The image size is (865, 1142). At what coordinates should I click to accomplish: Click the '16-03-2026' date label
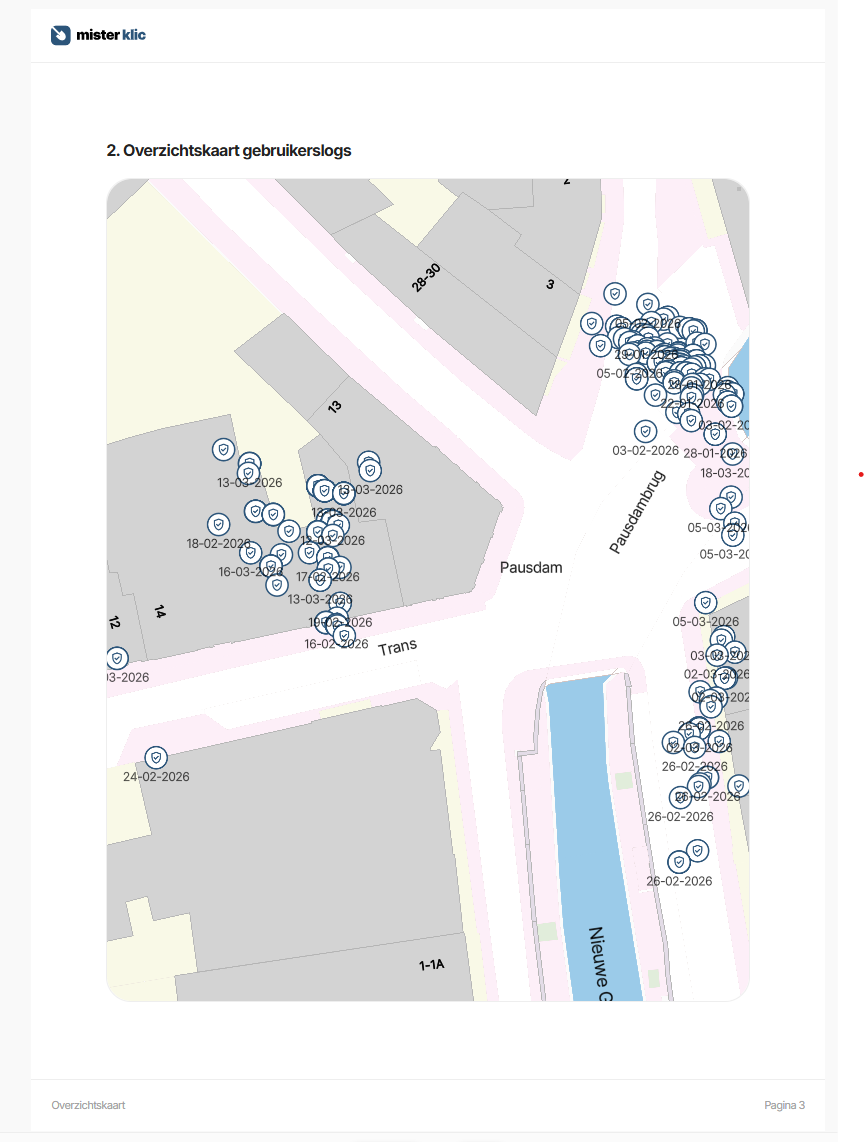(250, 572)
